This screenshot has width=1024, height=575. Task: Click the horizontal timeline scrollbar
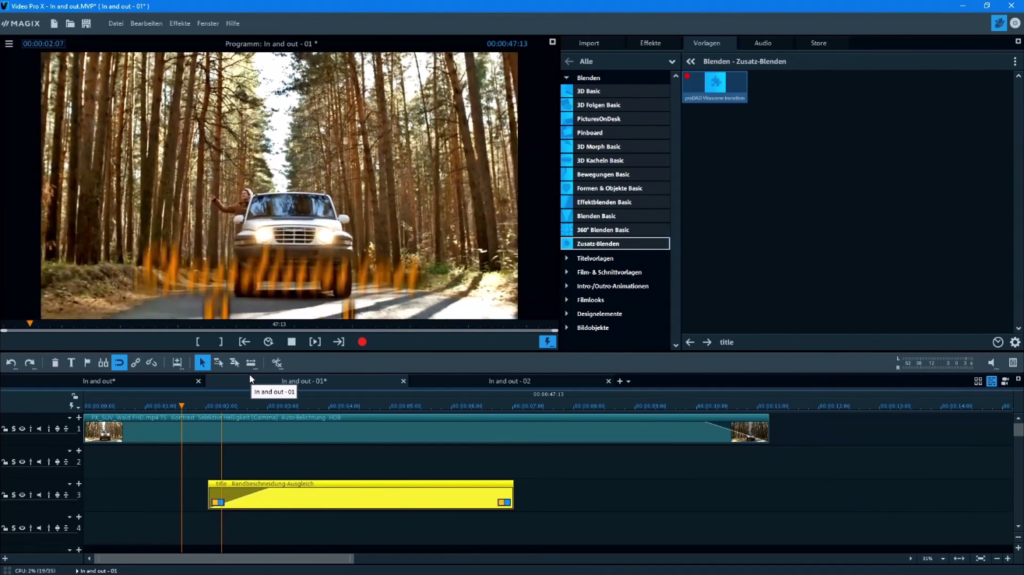tap(220, 558)
